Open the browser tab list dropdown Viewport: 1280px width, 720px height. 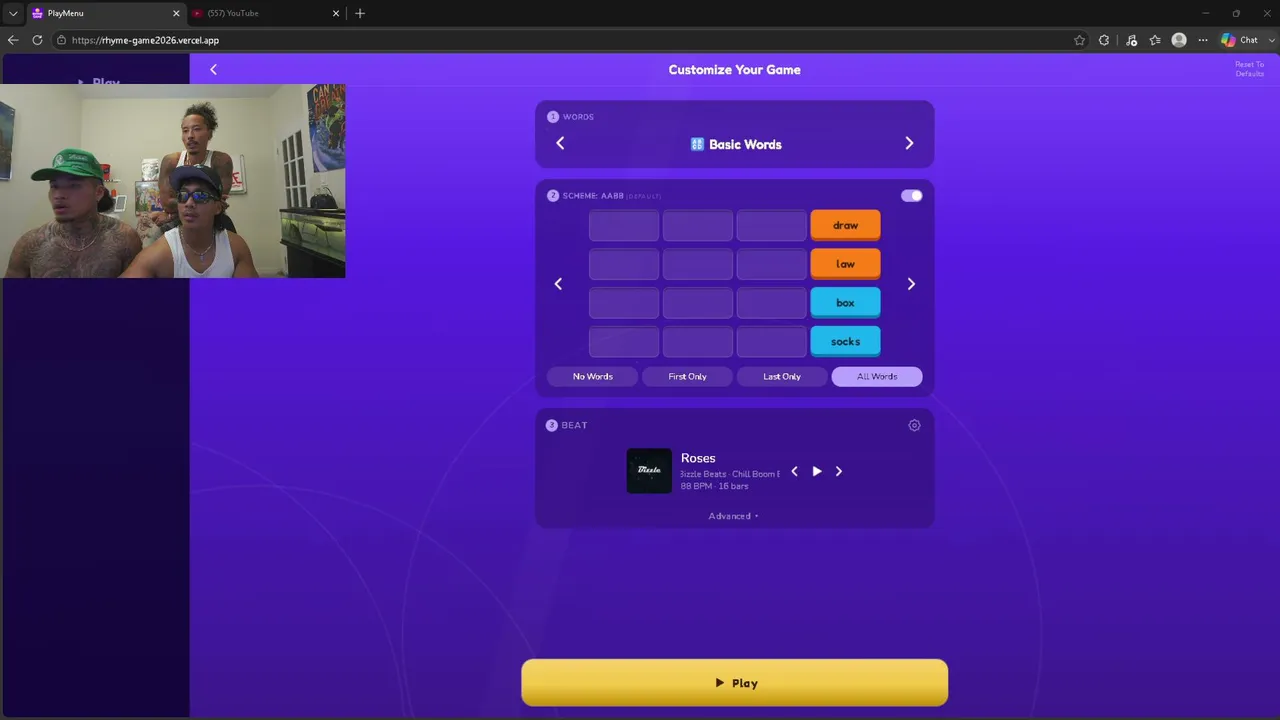click(x=13, y=13)
